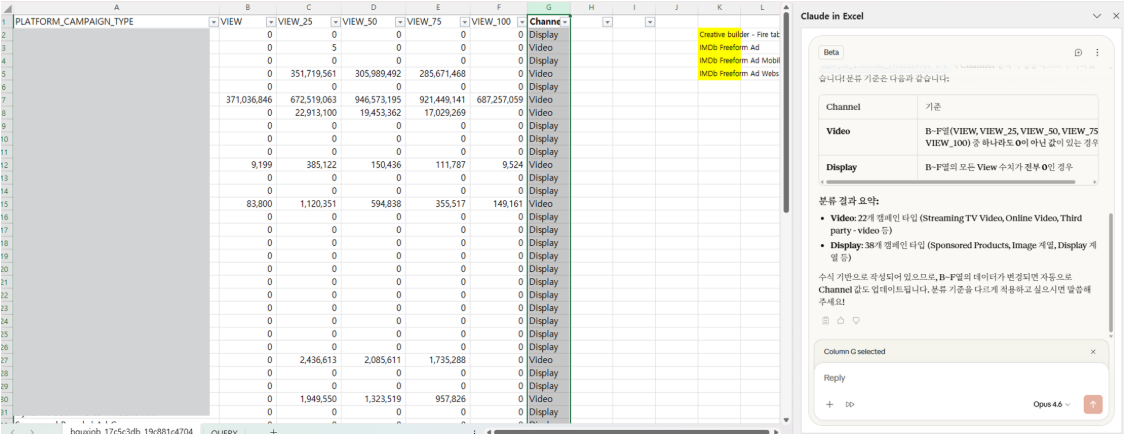Open the VIEW_50 column filter dropdown
The height and width of the screenshot is (435, 1126).
click(x=399, y=22)
